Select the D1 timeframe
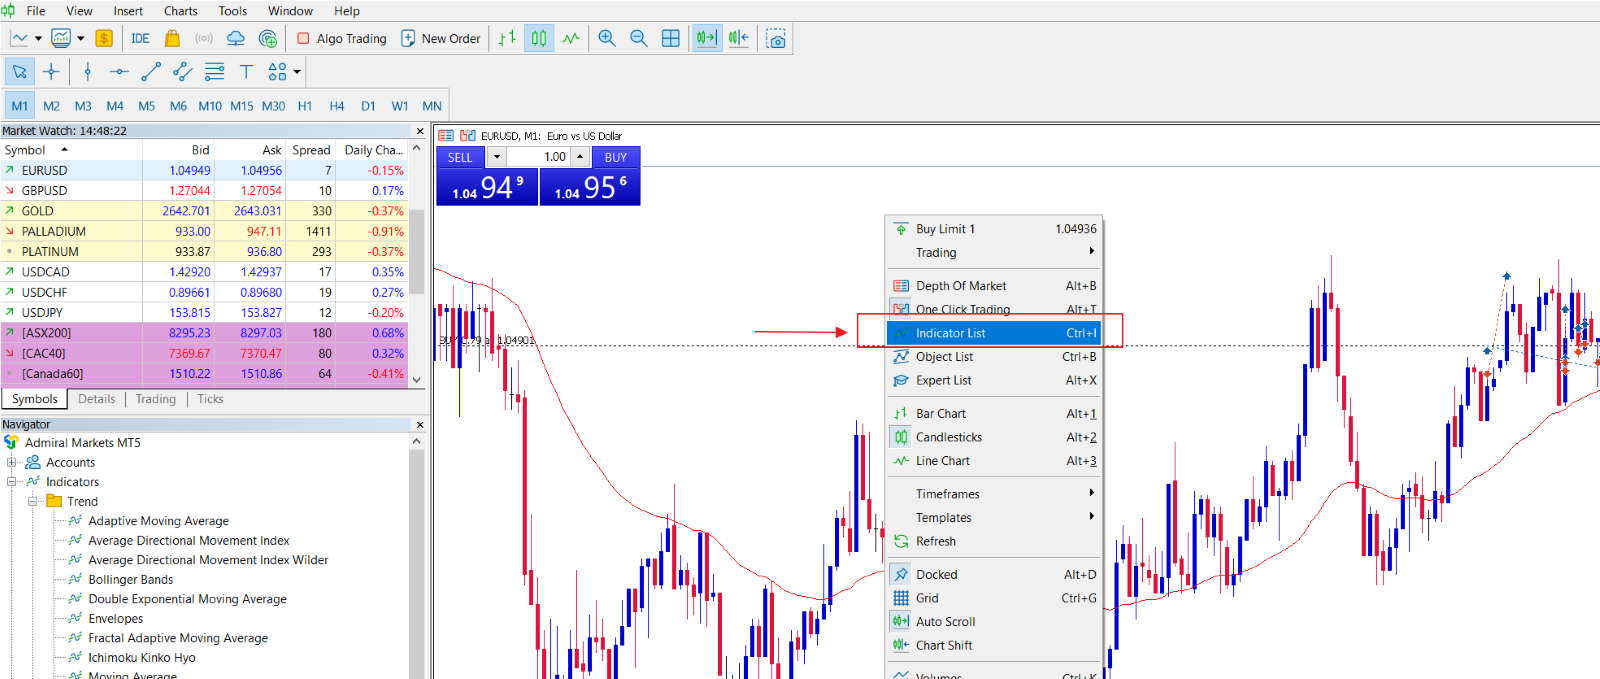Screen dimensions: 1600x679 tap(368, 105)
